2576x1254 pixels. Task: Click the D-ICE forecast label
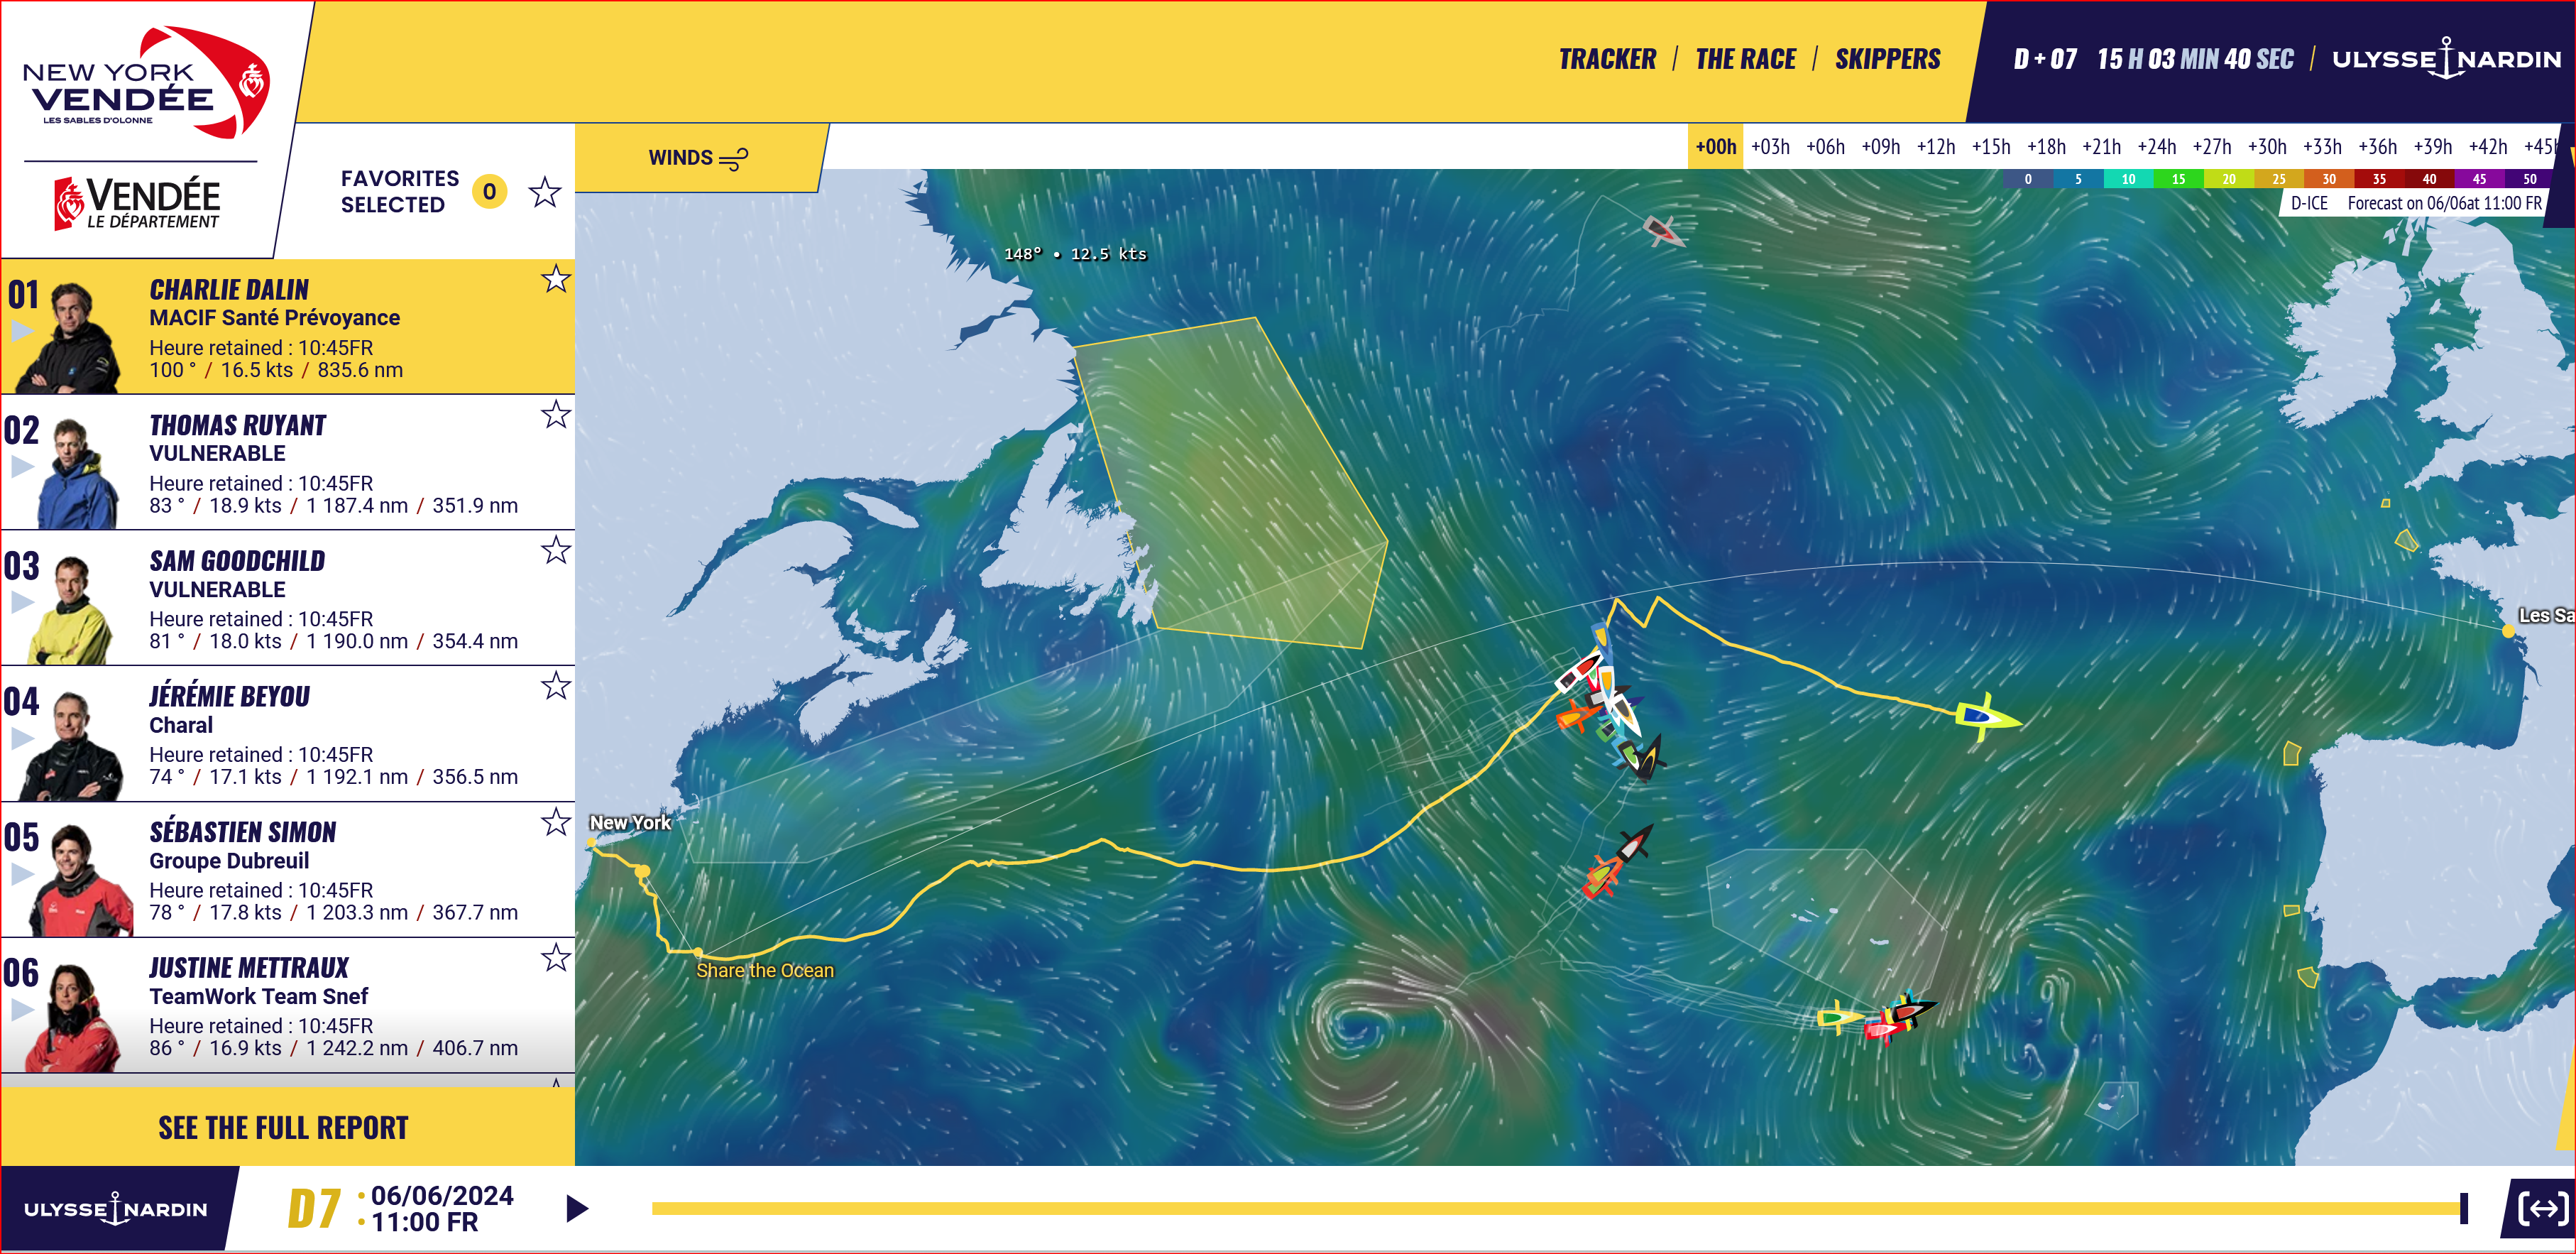pos(2309,203)
